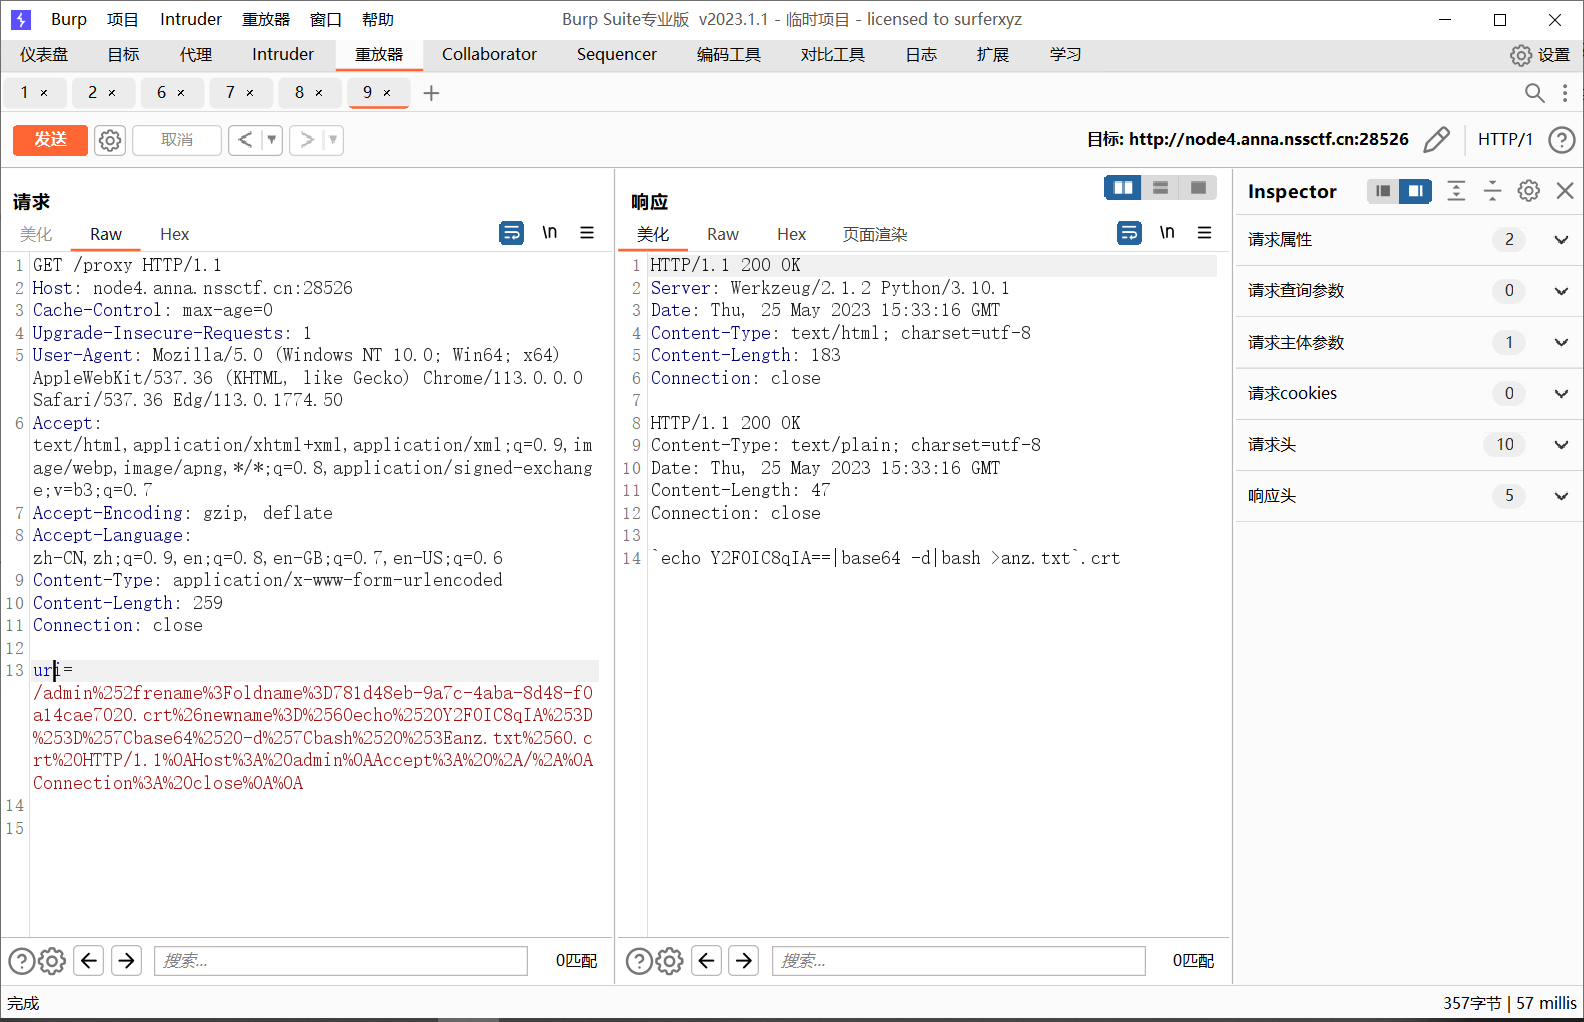Edit target with pencil icon

coord(1436,139)
